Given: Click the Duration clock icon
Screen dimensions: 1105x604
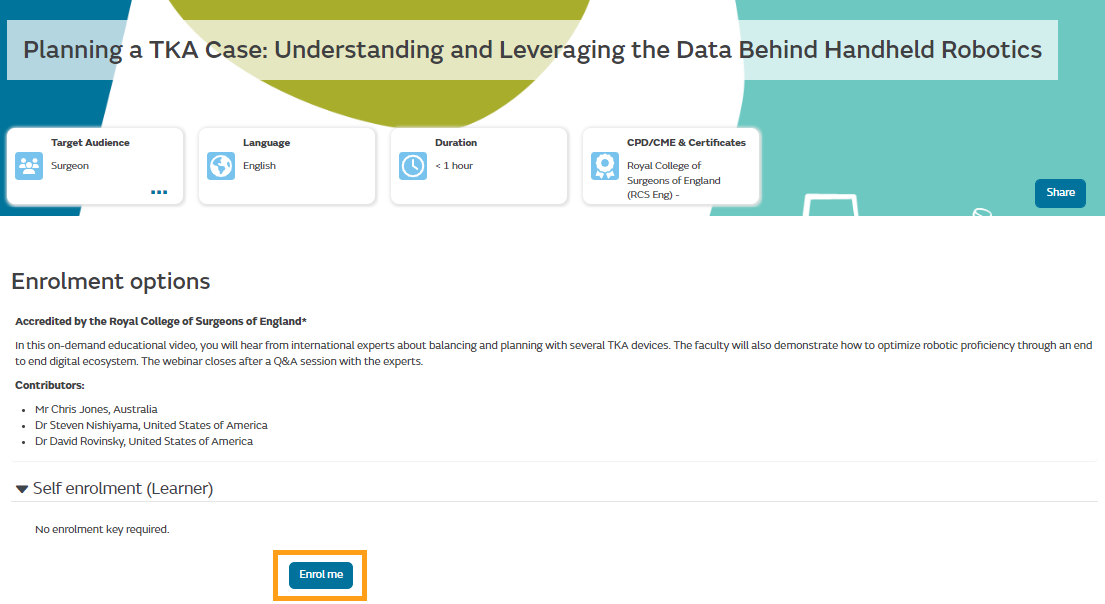Looking at the screenshot, I should [x=413, y=166].
